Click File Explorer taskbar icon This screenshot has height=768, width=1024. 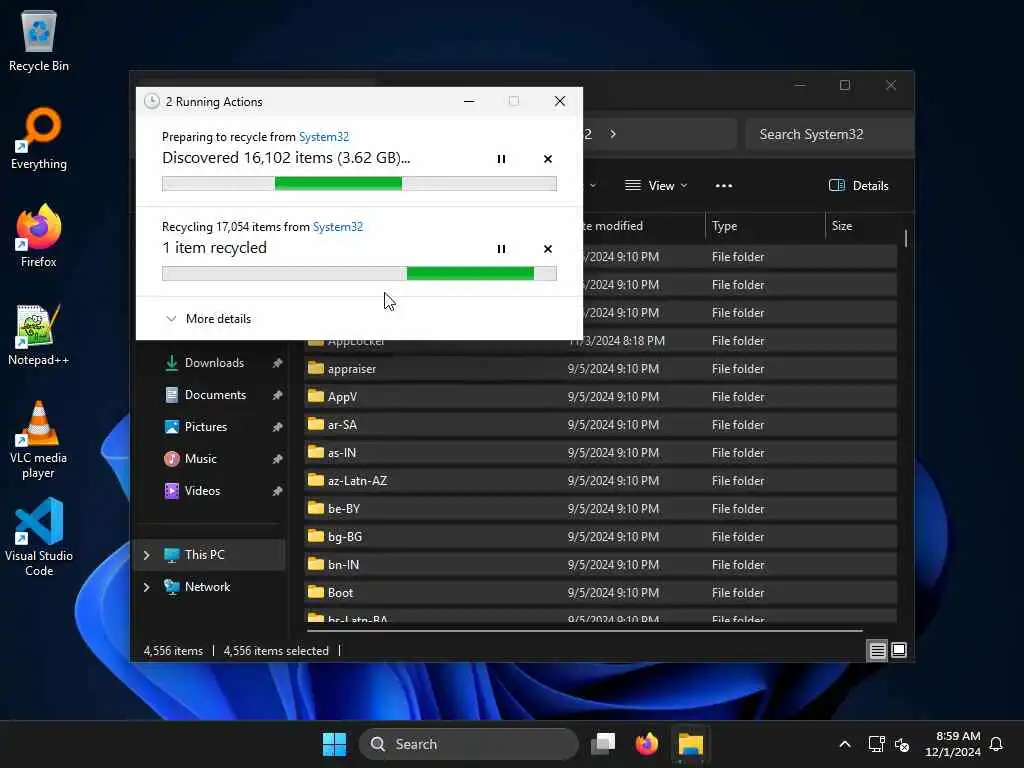690,744
